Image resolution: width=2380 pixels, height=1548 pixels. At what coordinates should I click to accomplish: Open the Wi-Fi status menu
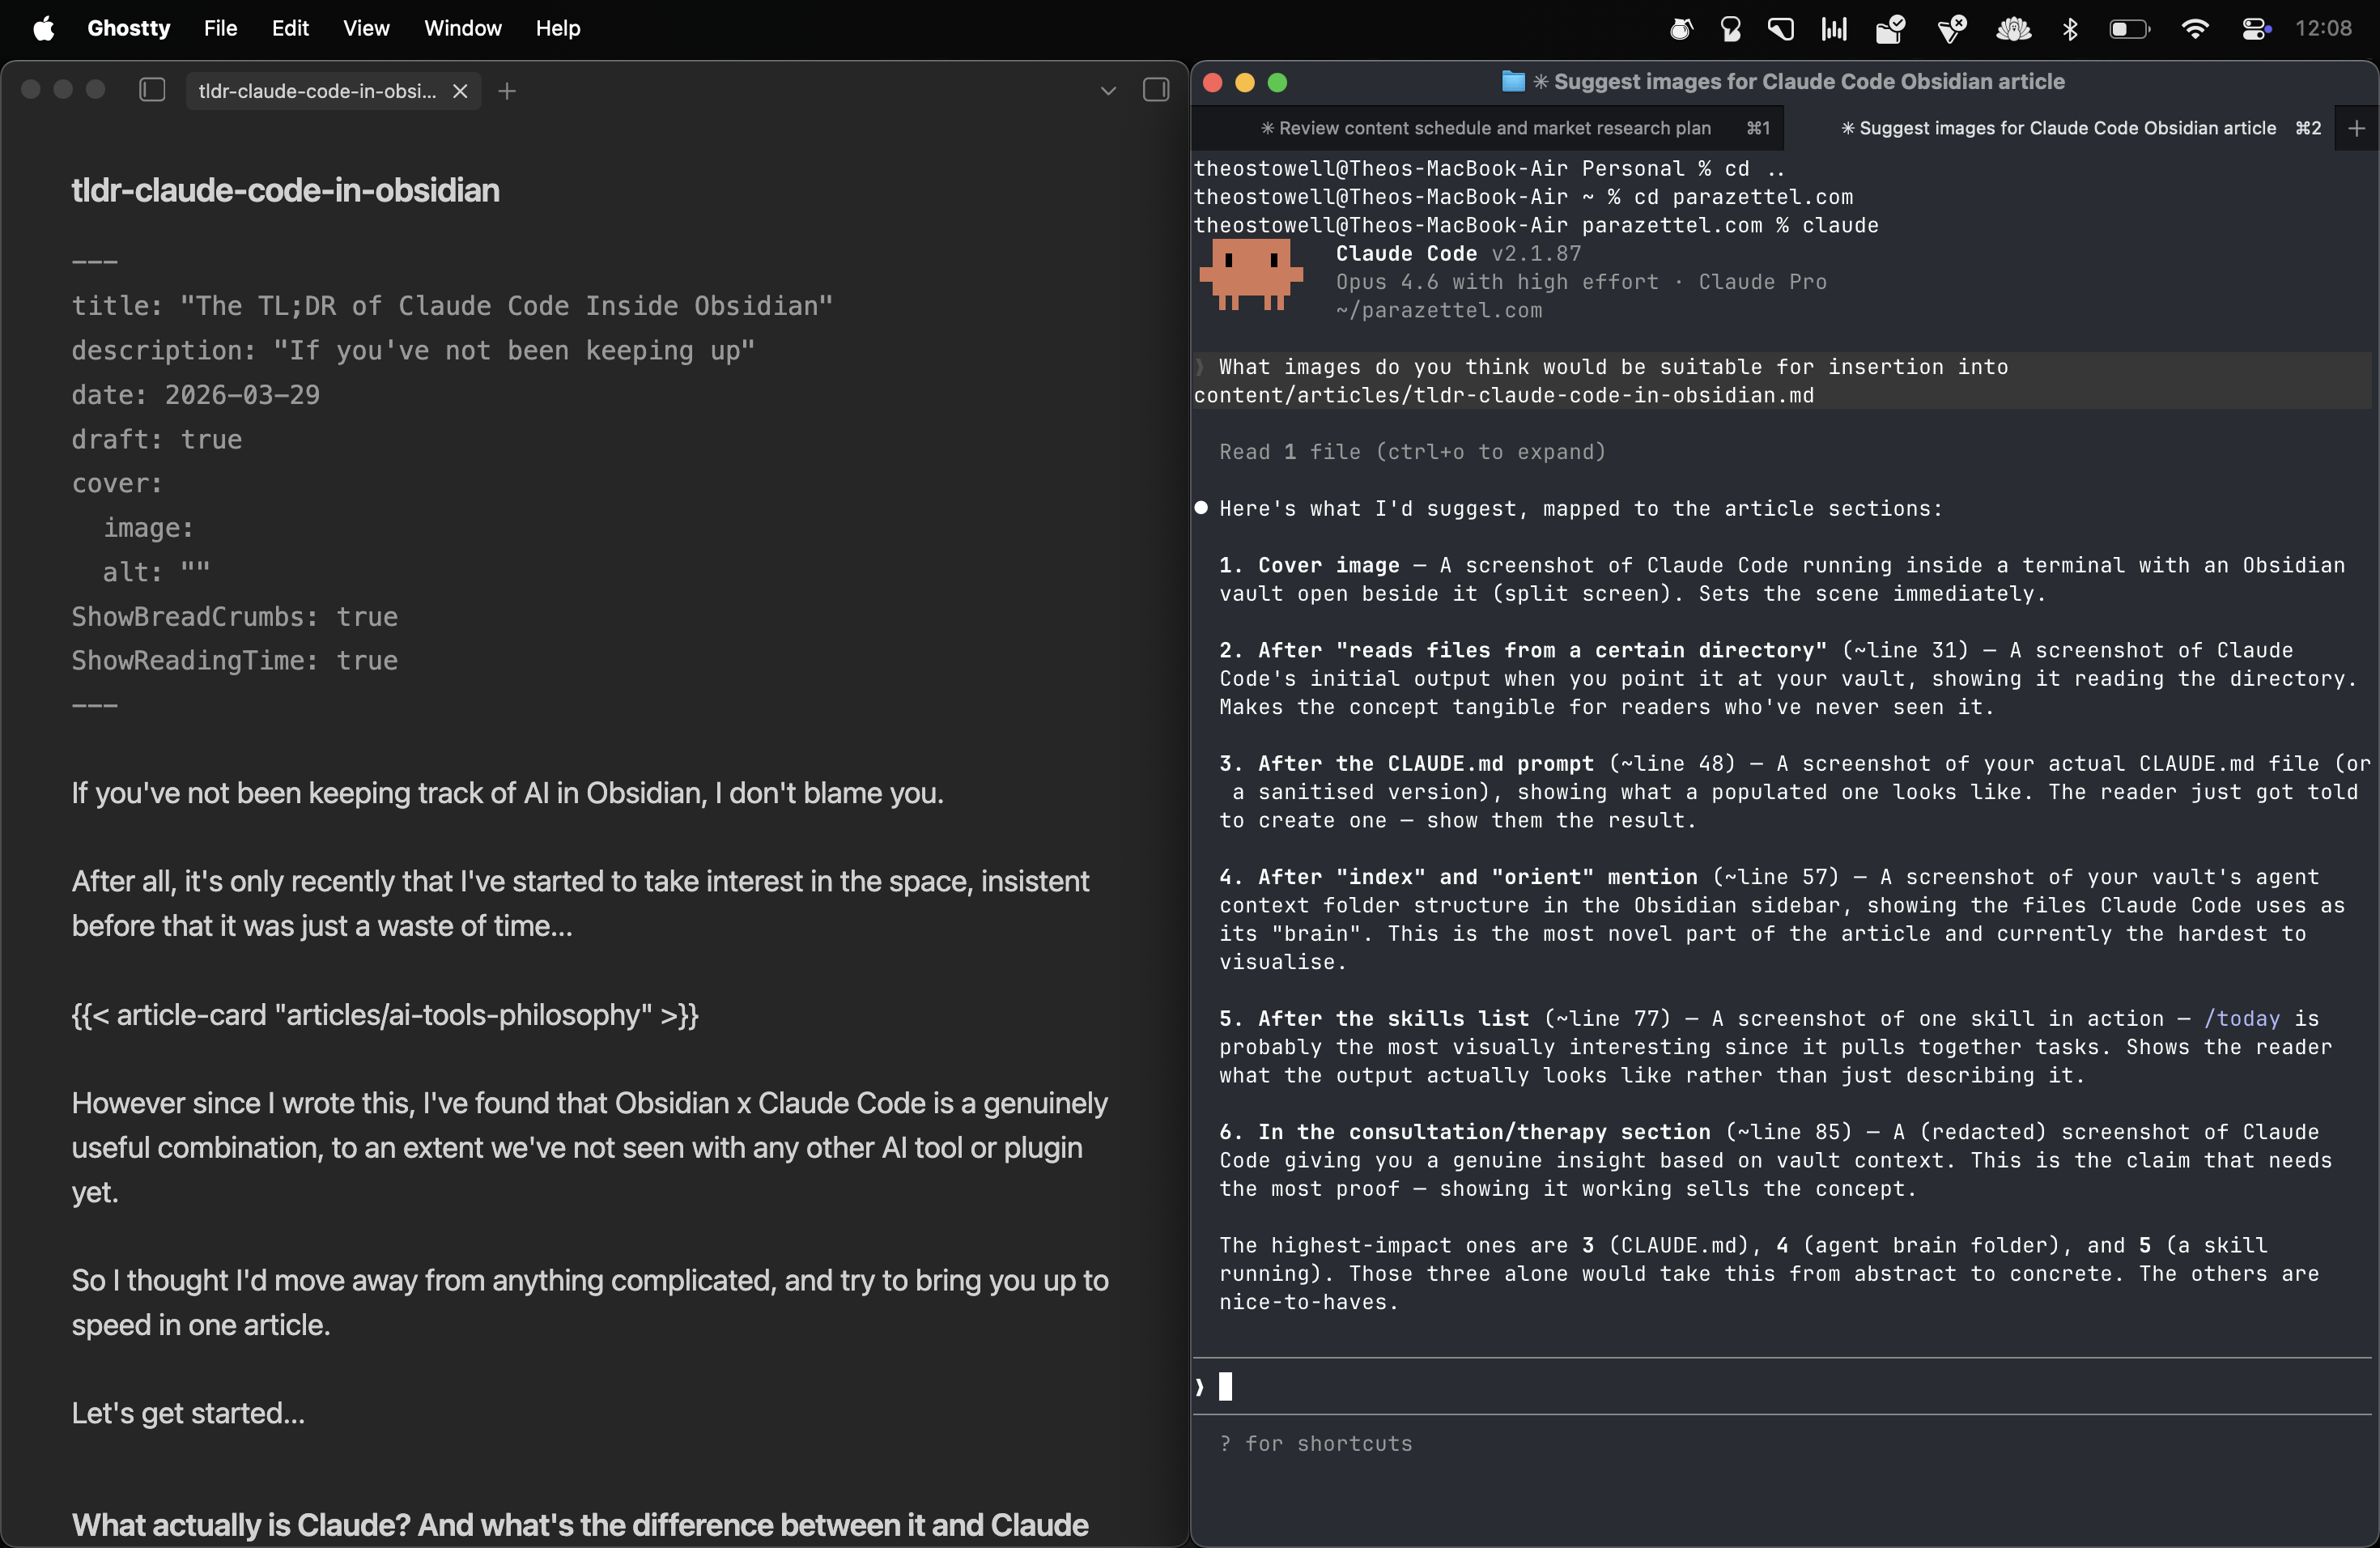[x=2193, y=29]
